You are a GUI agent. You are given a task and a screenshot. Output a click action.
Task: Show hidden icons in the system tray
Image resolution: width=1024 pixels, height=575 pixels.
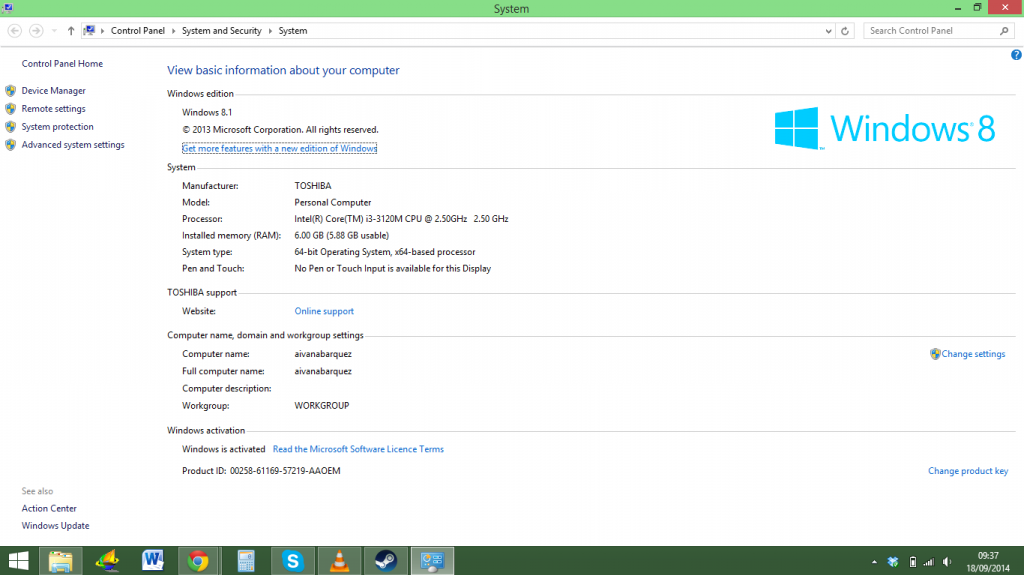(x=875, y=561)
